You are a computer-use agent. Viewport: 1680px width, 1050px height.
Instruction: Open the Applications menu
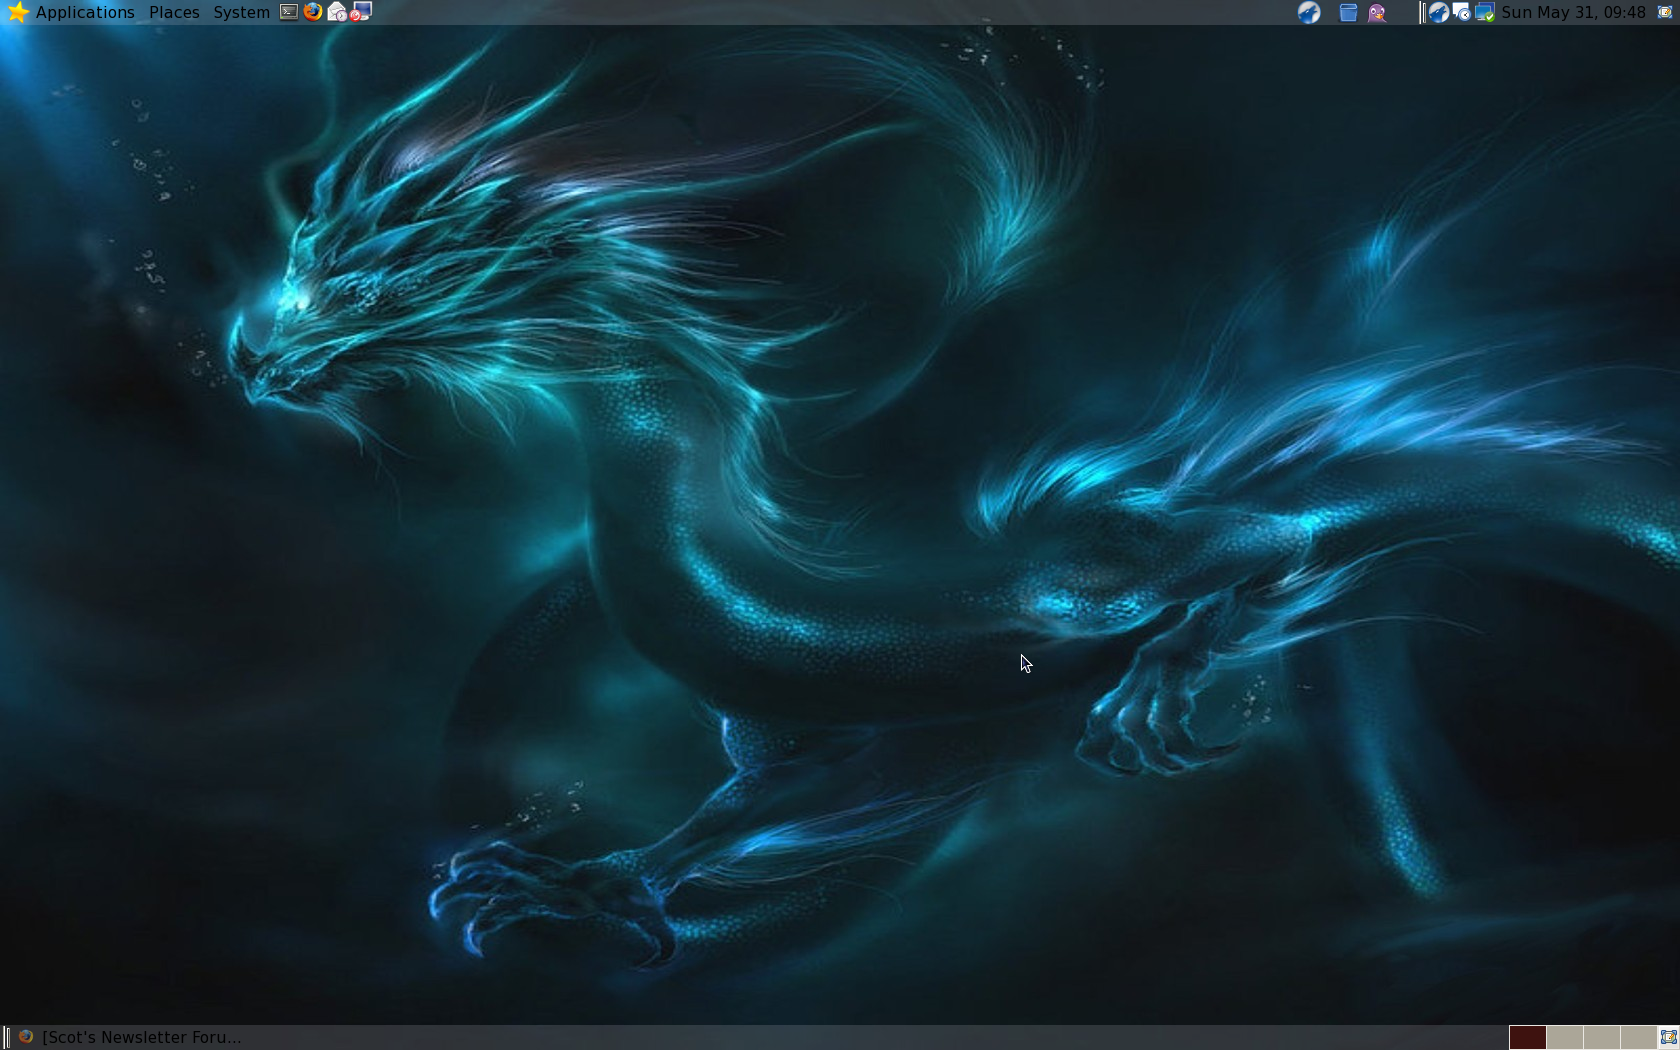tap(85, 12)
